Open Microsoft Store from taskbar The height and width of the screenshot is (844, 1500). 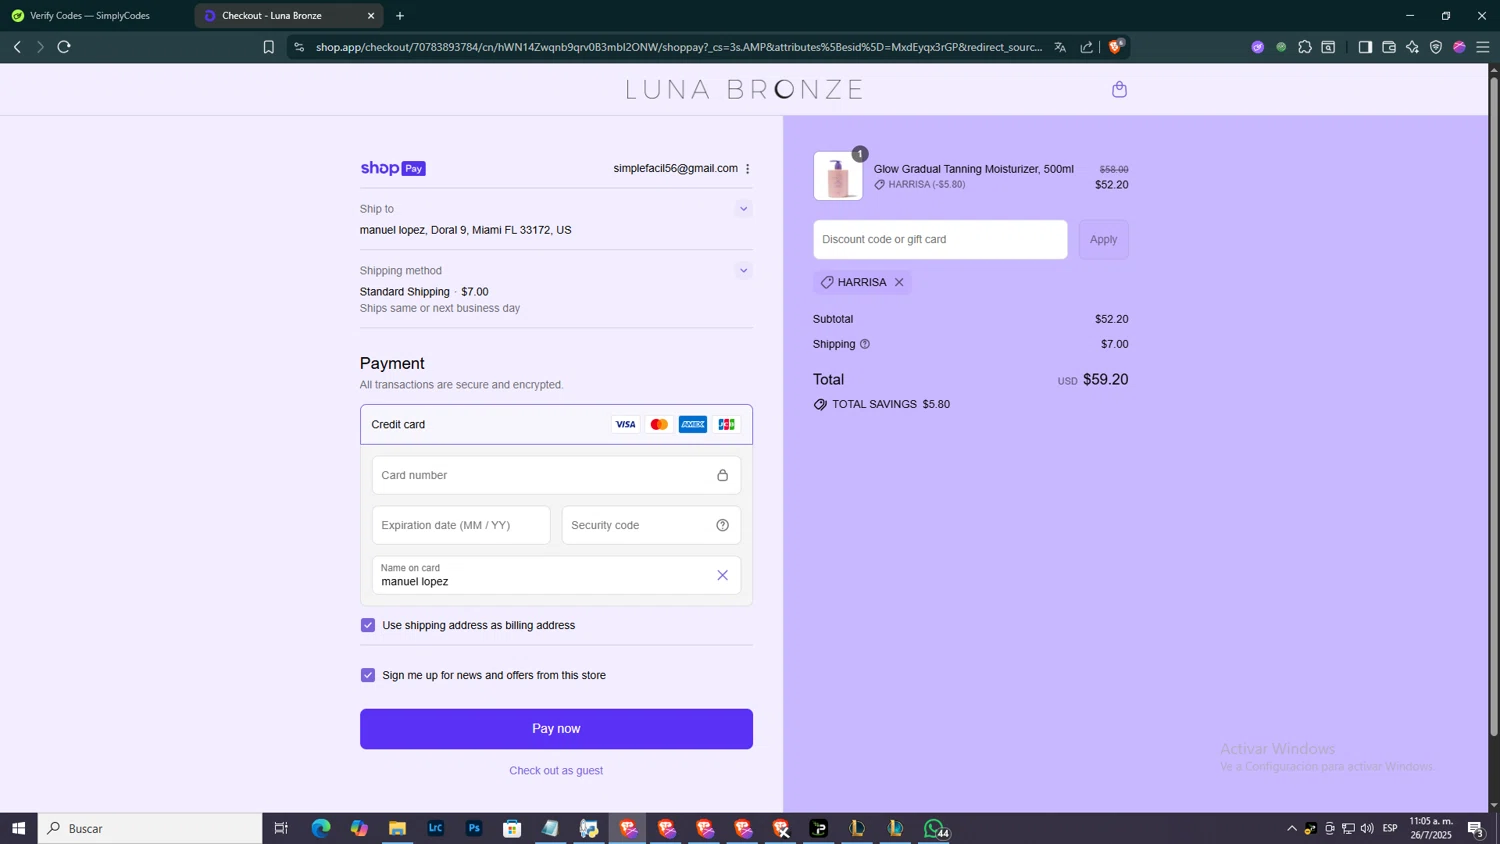(x=512, y=828)
